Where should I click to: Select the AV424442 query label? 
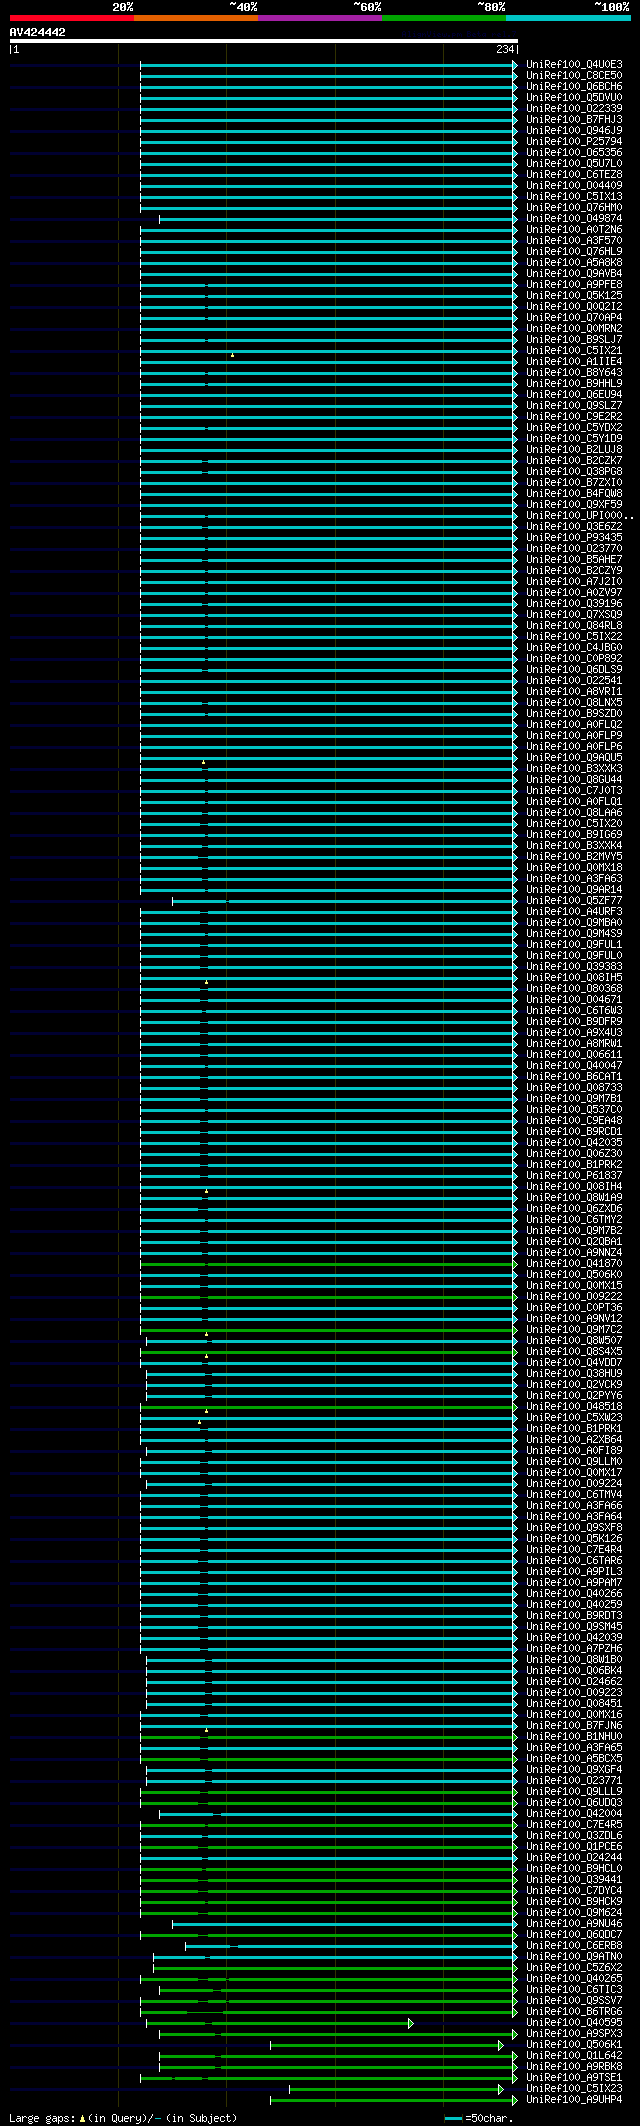click(38, 32)
